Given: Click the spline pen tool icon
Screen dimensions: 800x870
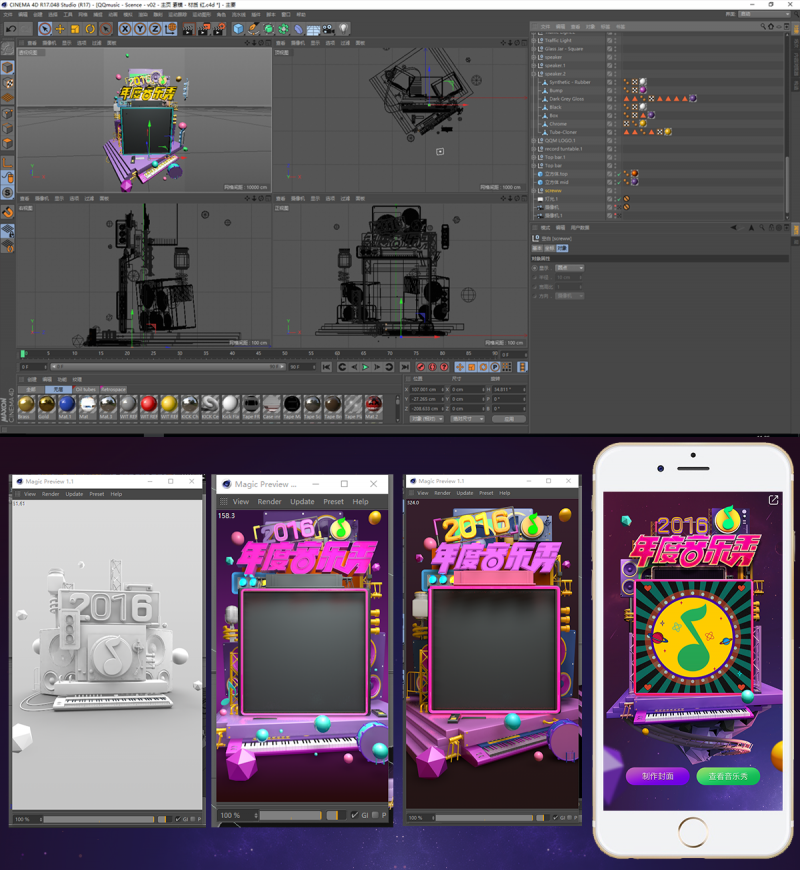Looking at the screenshot, I should (x=254, y=29).
